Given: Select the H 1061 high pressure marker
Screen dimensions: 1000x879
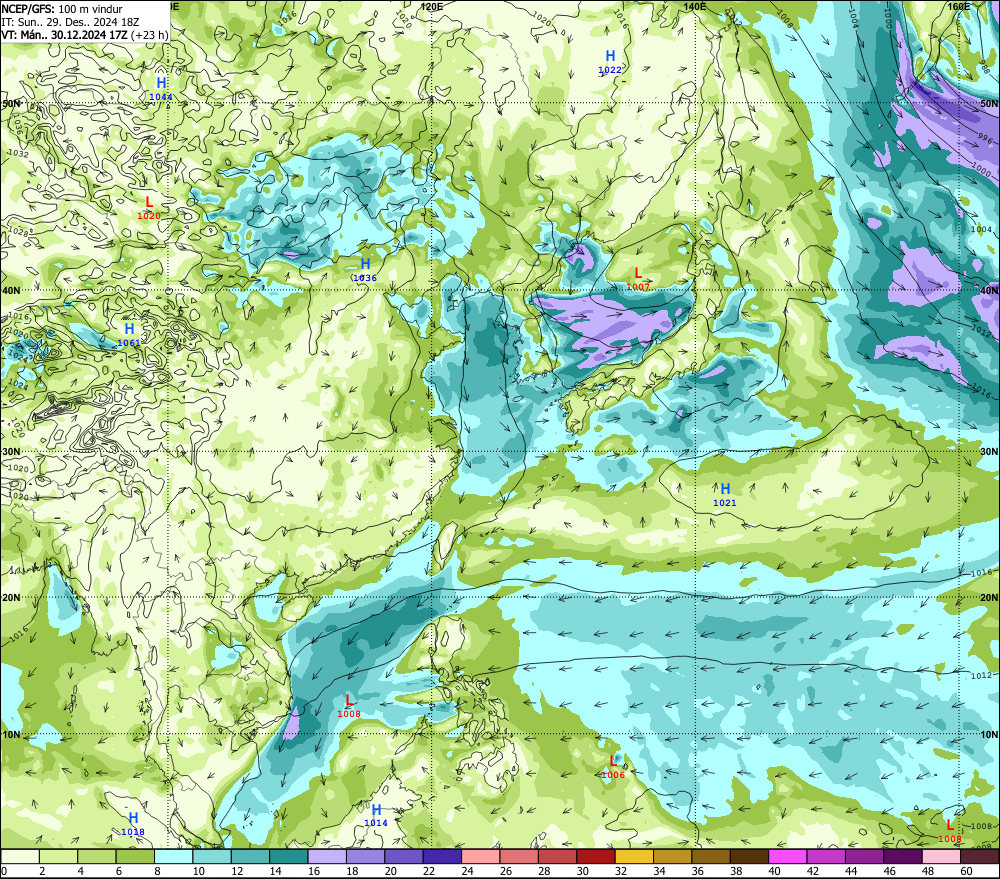Looking at the screenshot, I should pos(129,335).
